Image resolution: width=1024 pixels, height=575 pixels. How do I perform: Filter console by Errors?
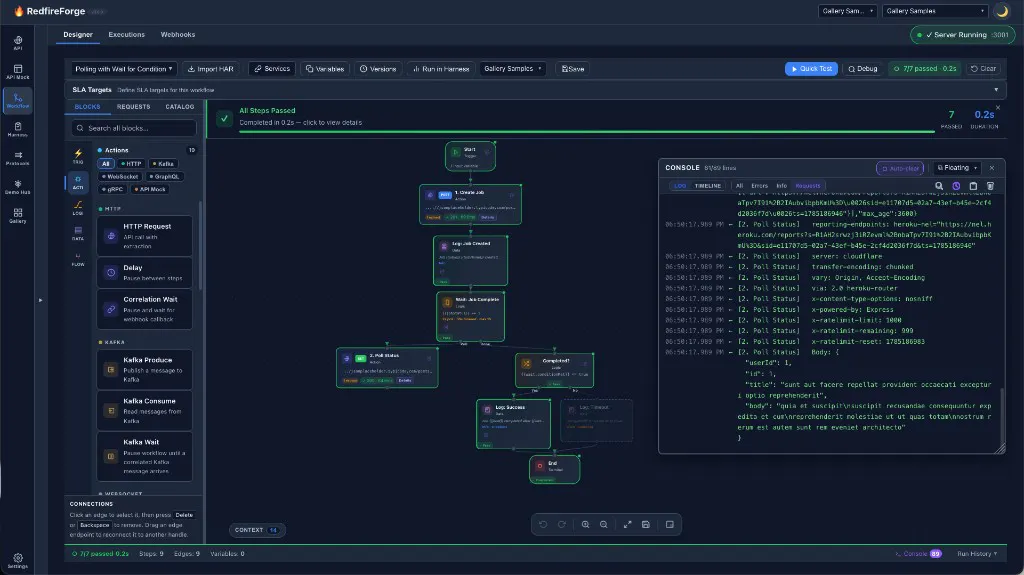point(759,186)
